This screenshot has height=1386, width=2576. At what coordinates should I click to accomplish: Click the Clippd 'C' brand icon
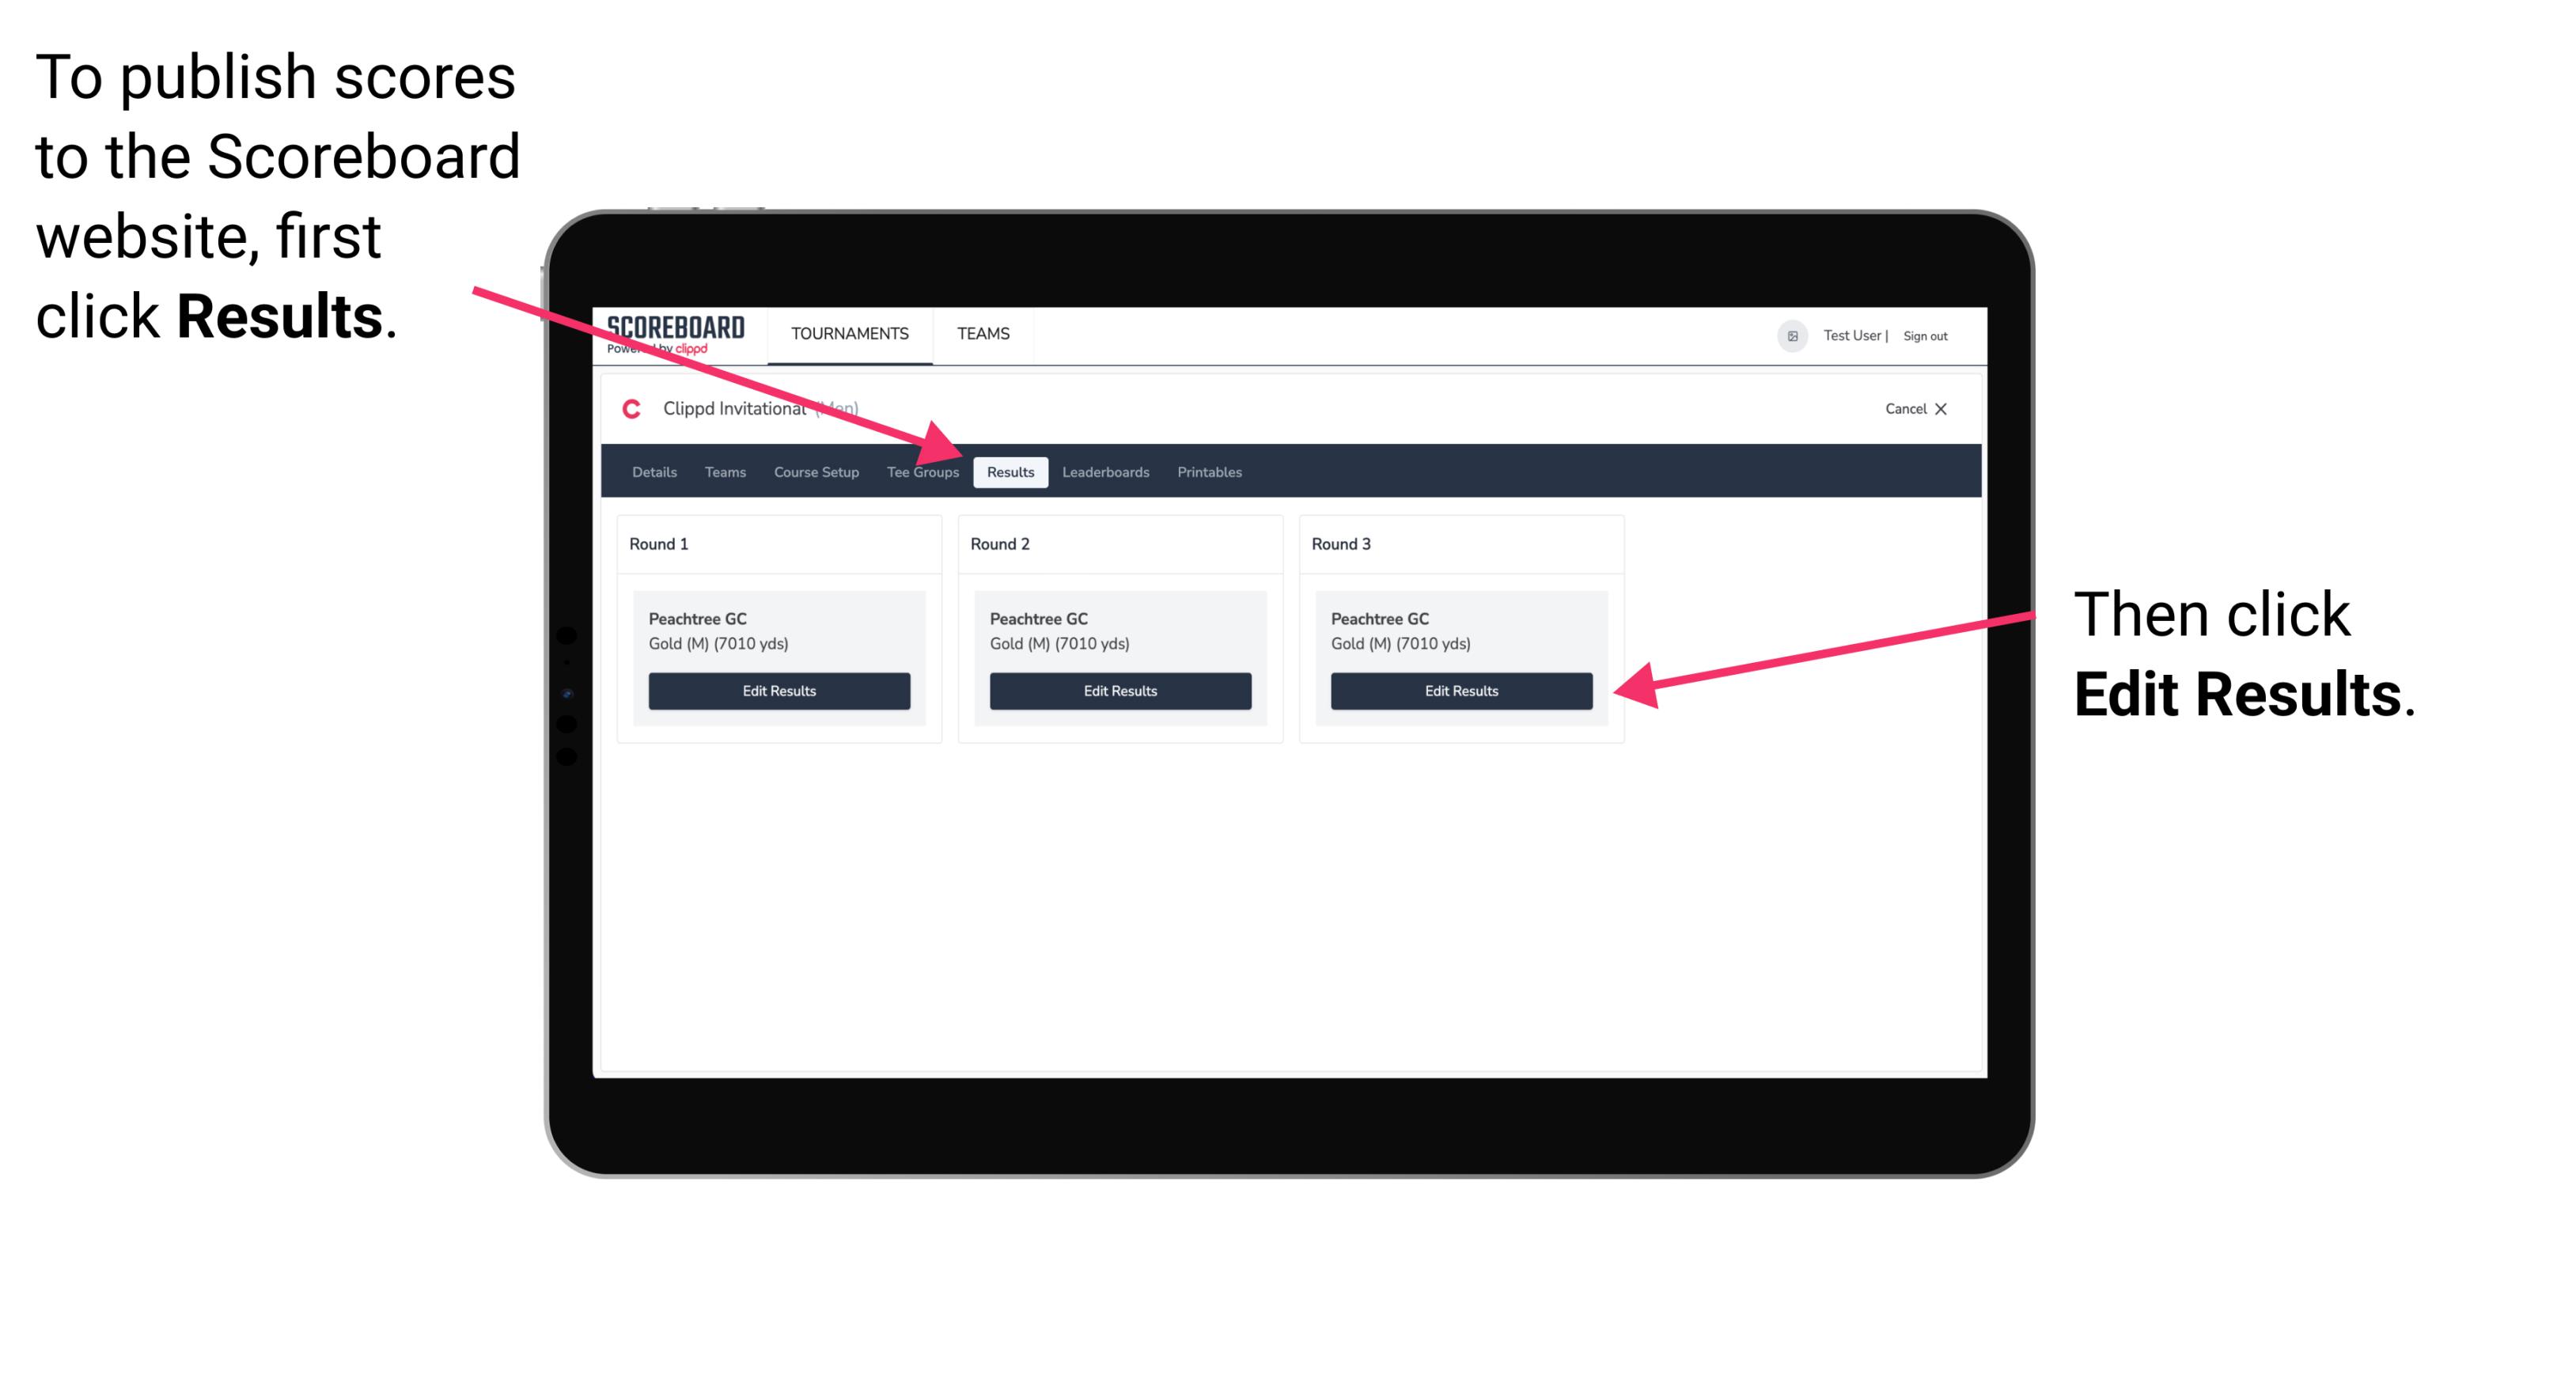[x=628, y=408]
